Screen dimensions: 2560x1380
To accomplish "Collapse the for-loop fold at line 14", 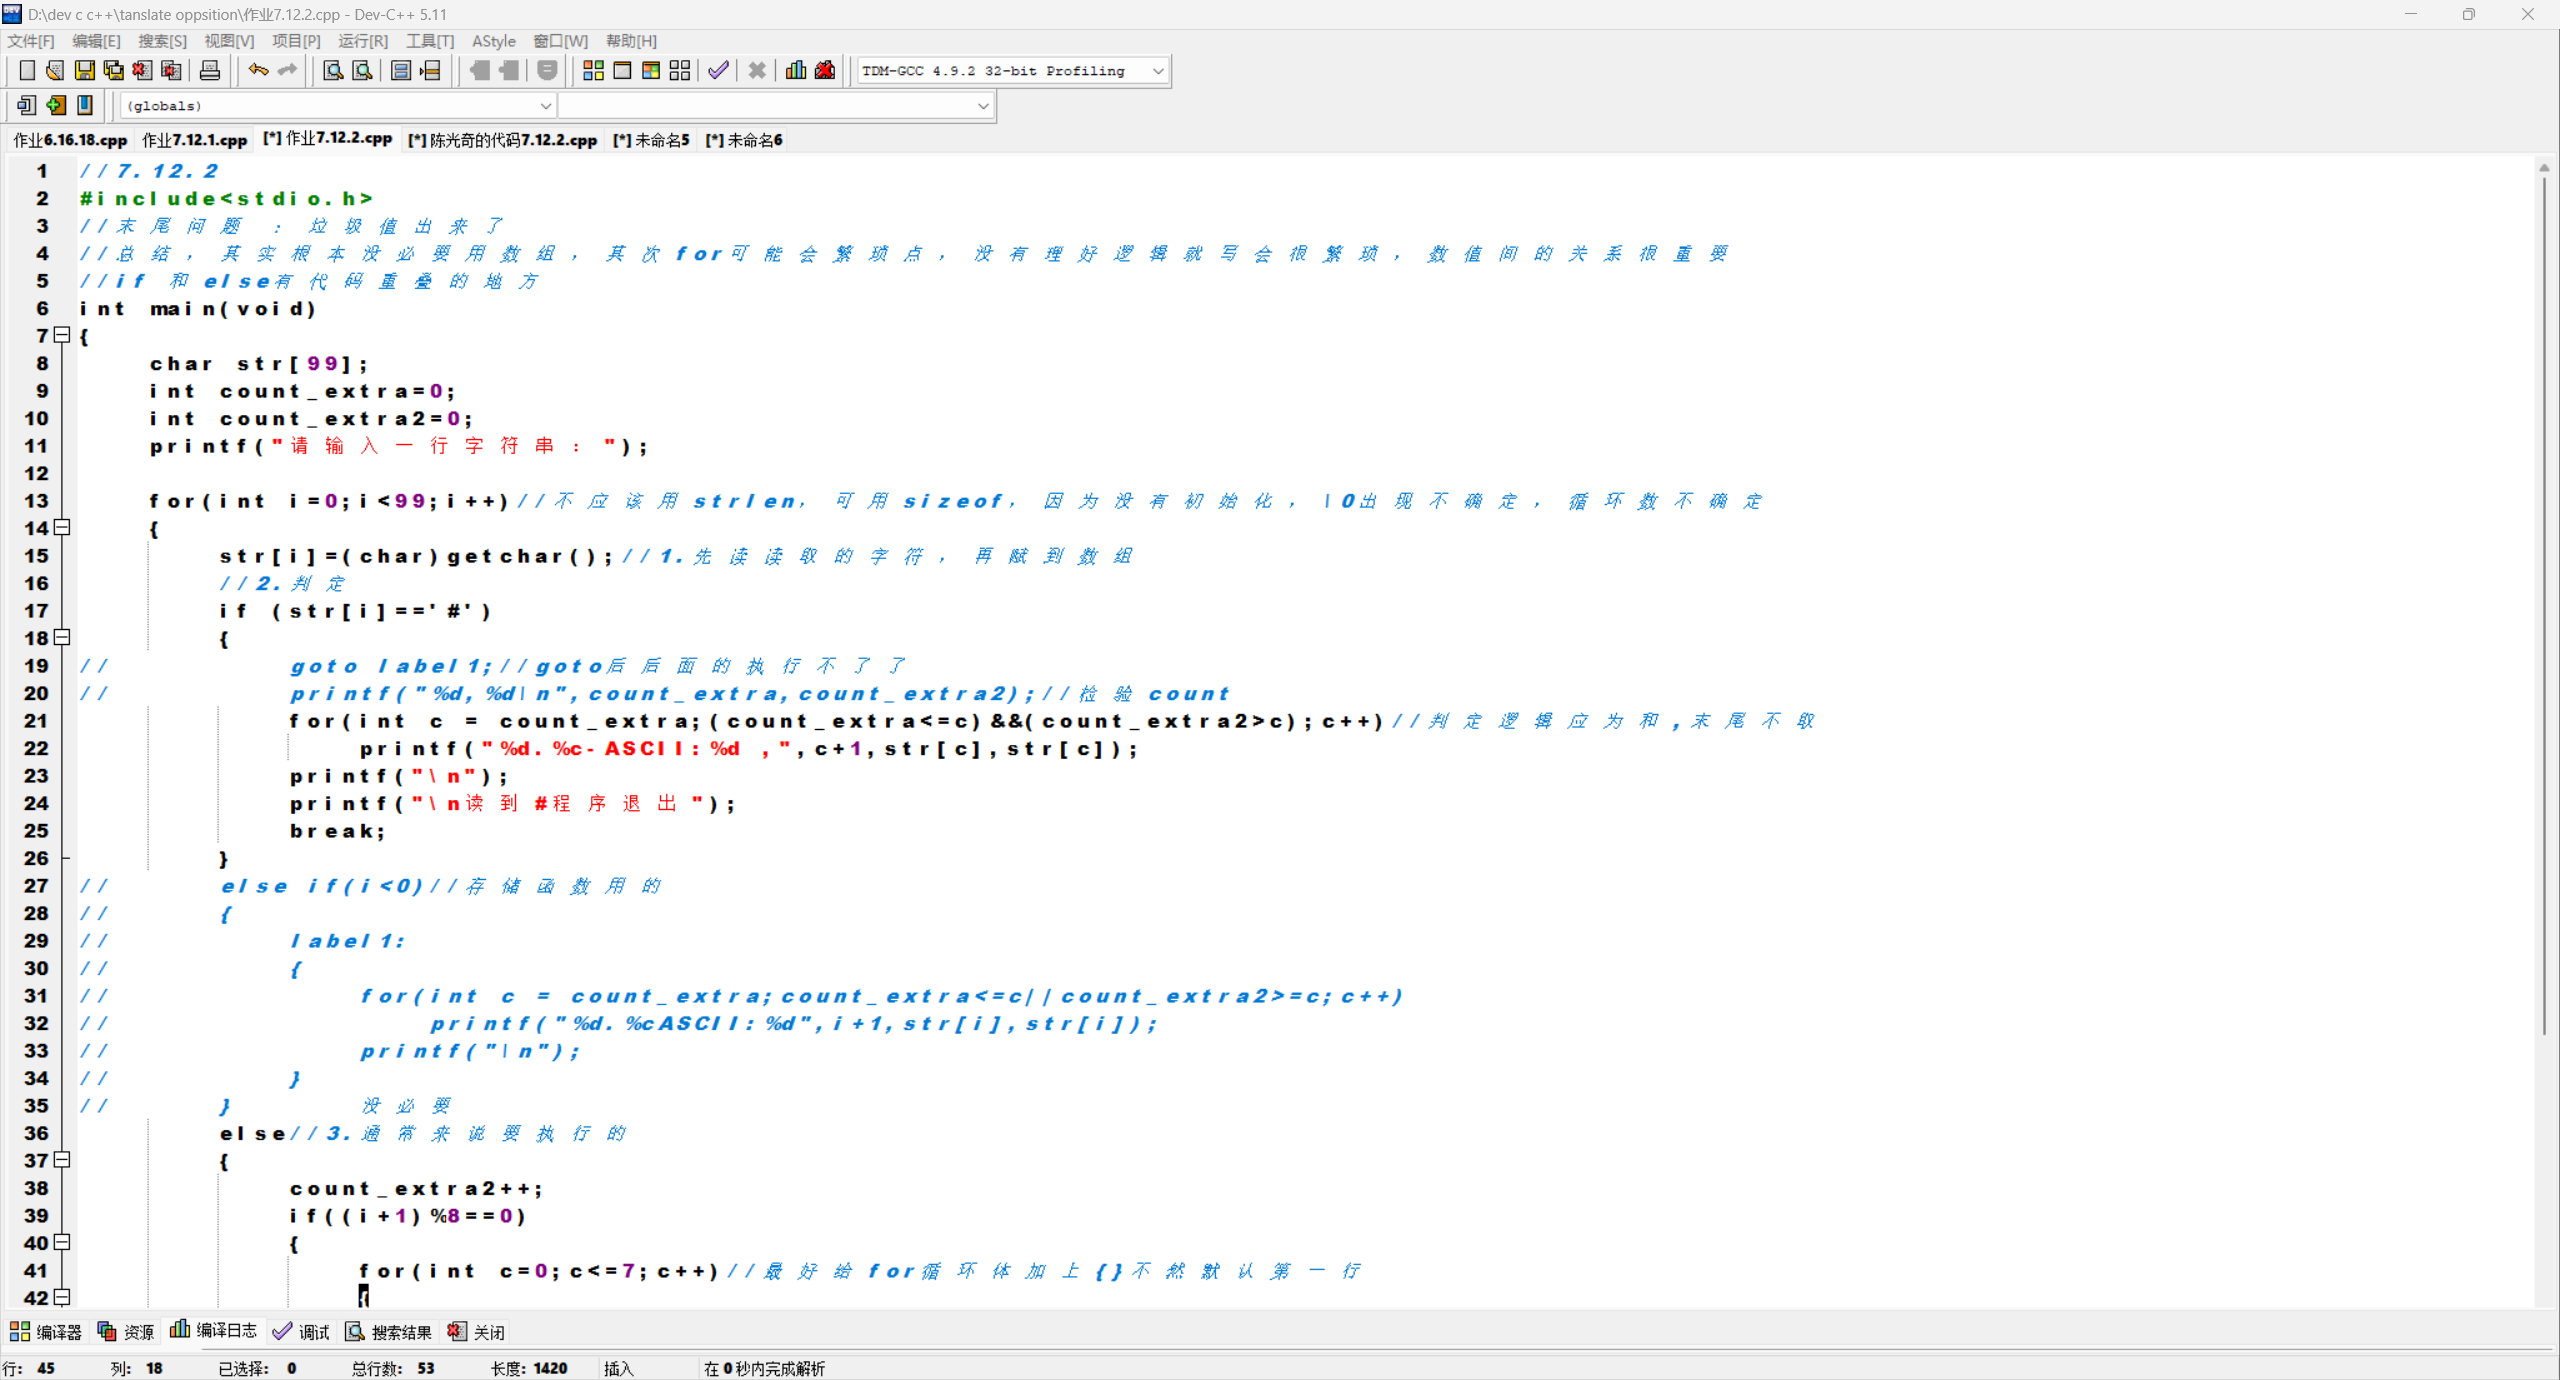I will click(62, 527).
